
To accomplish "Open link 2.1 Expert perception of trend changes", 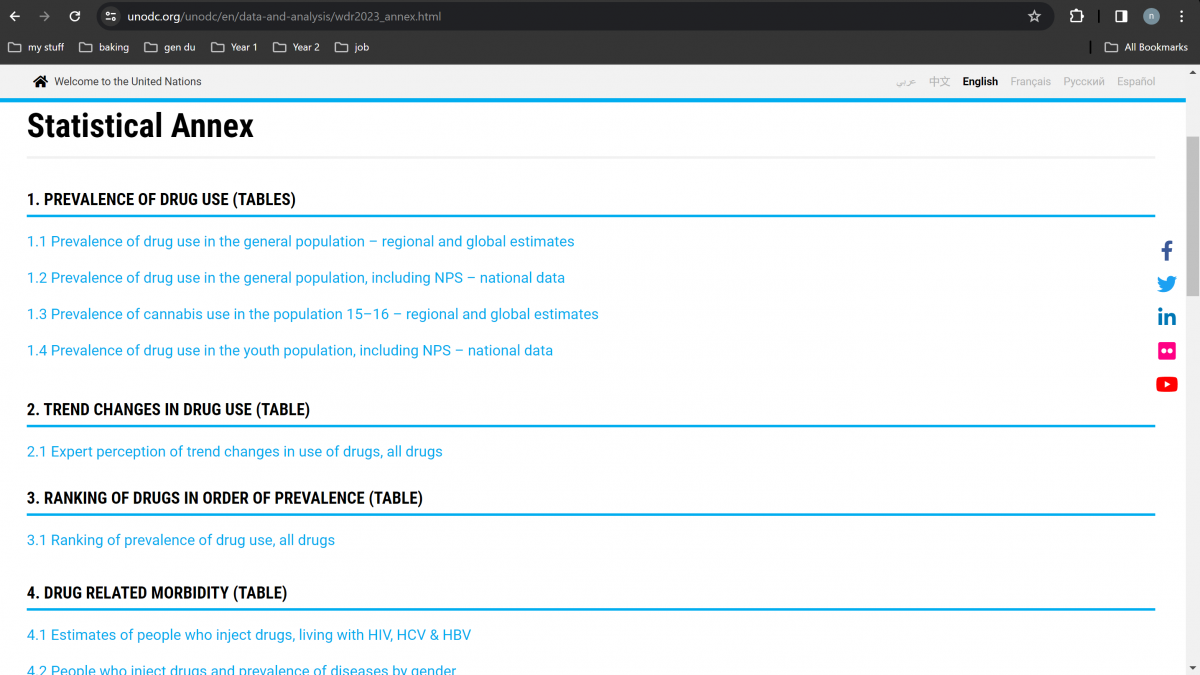I will click(235, 452).
